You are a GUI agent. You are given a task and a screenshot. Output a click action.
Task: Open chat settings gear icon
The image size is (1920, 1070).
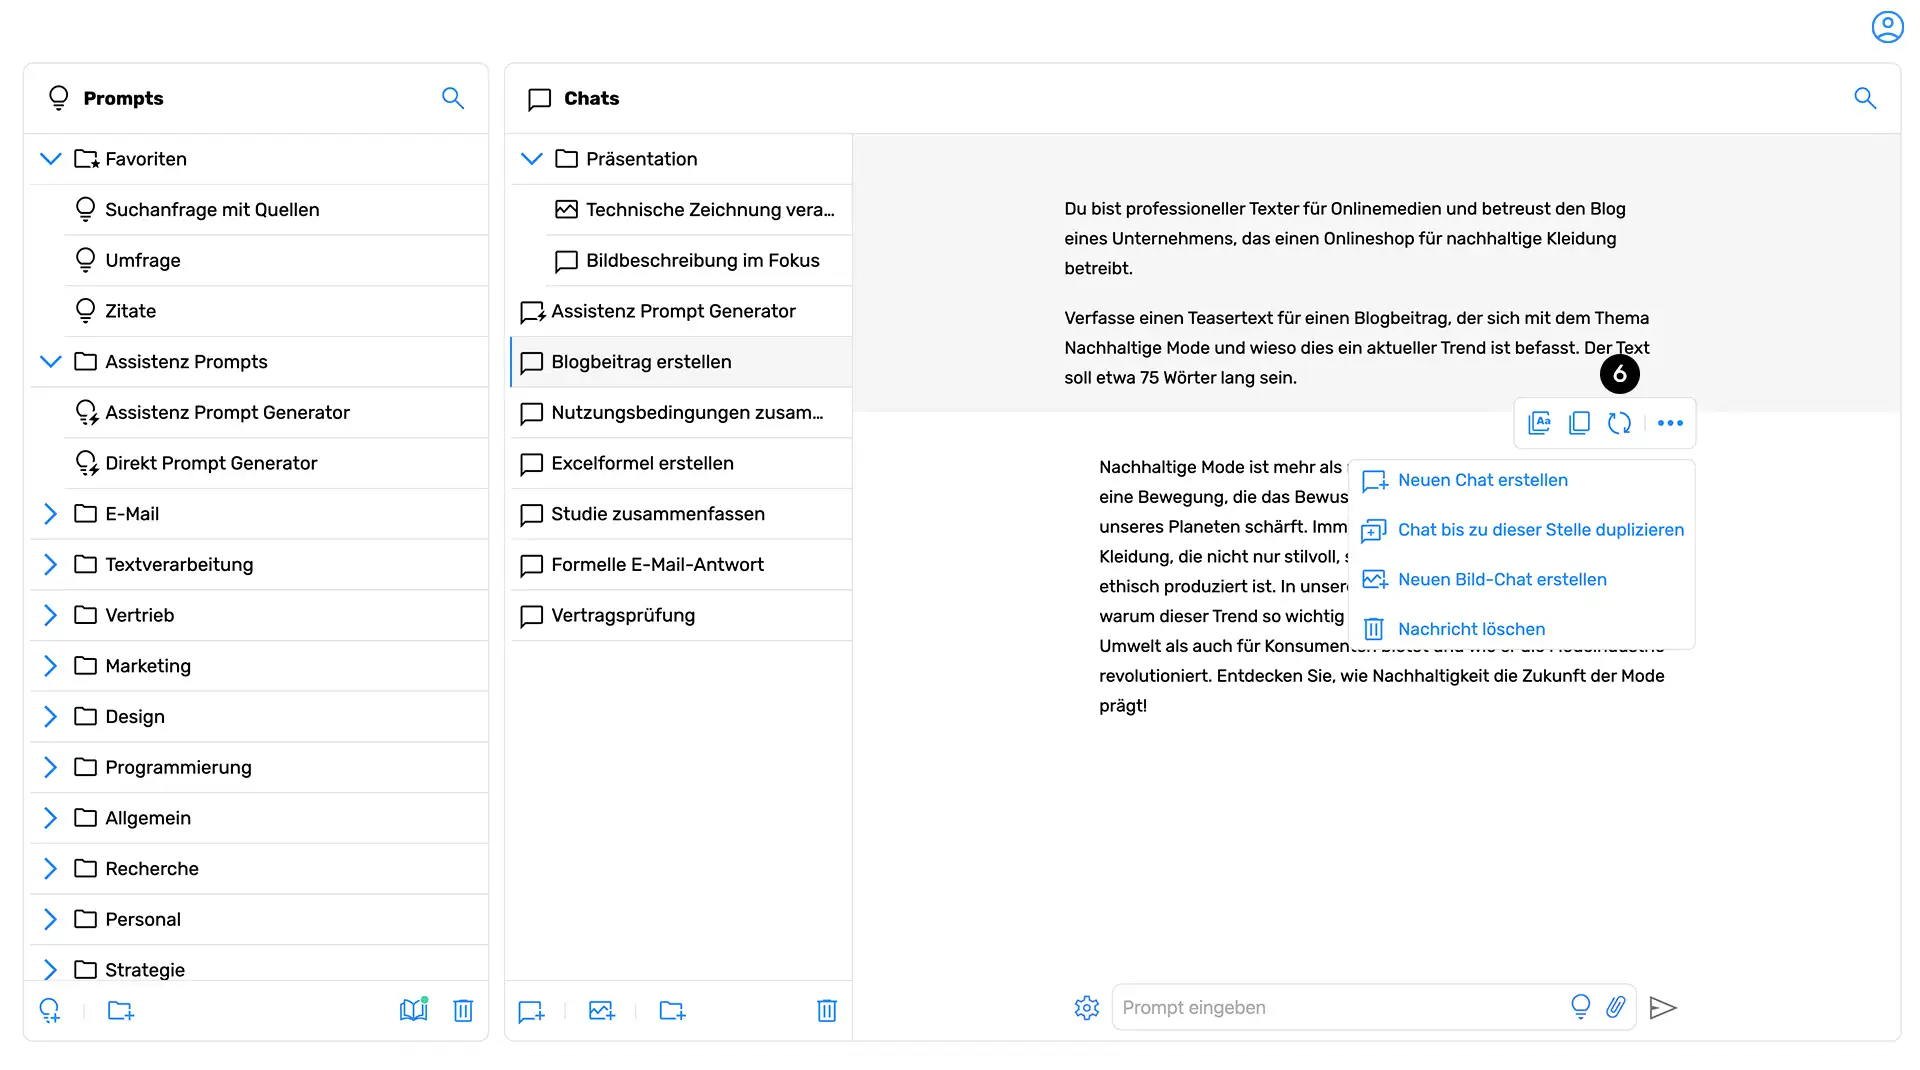[1087, 1007]
